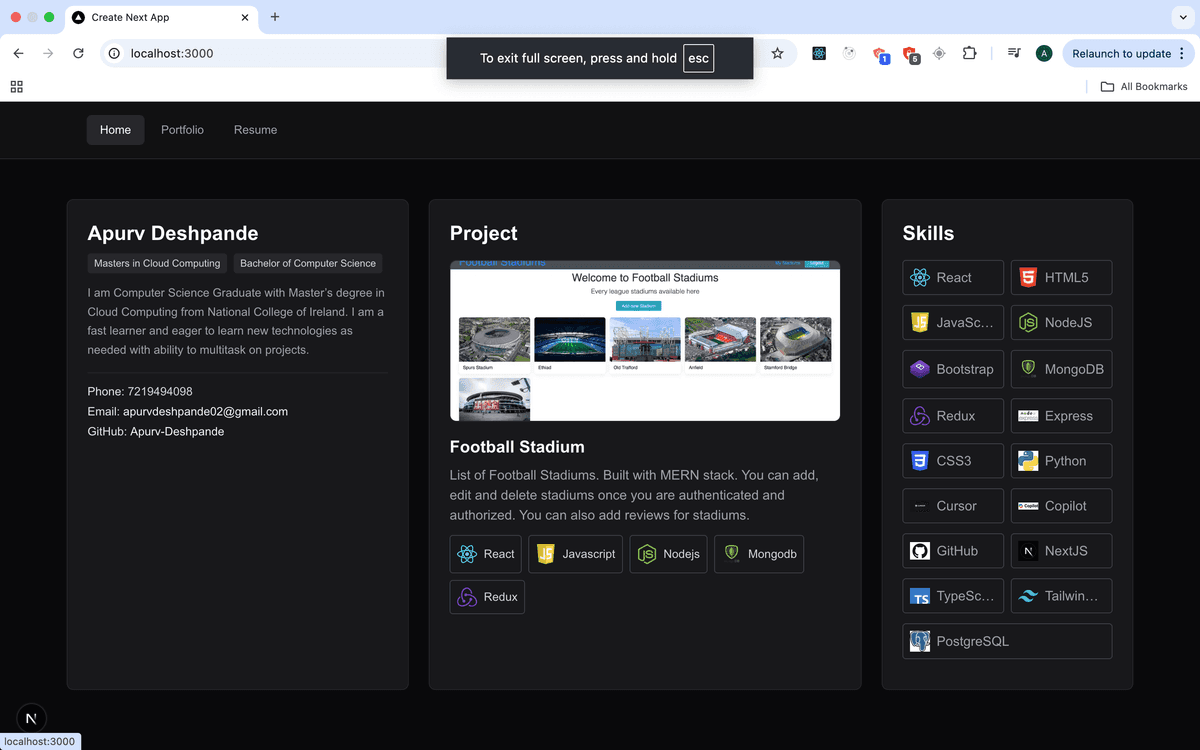
Task: Open the media control icon in toolbar
Action: (x=1014, y=53)
